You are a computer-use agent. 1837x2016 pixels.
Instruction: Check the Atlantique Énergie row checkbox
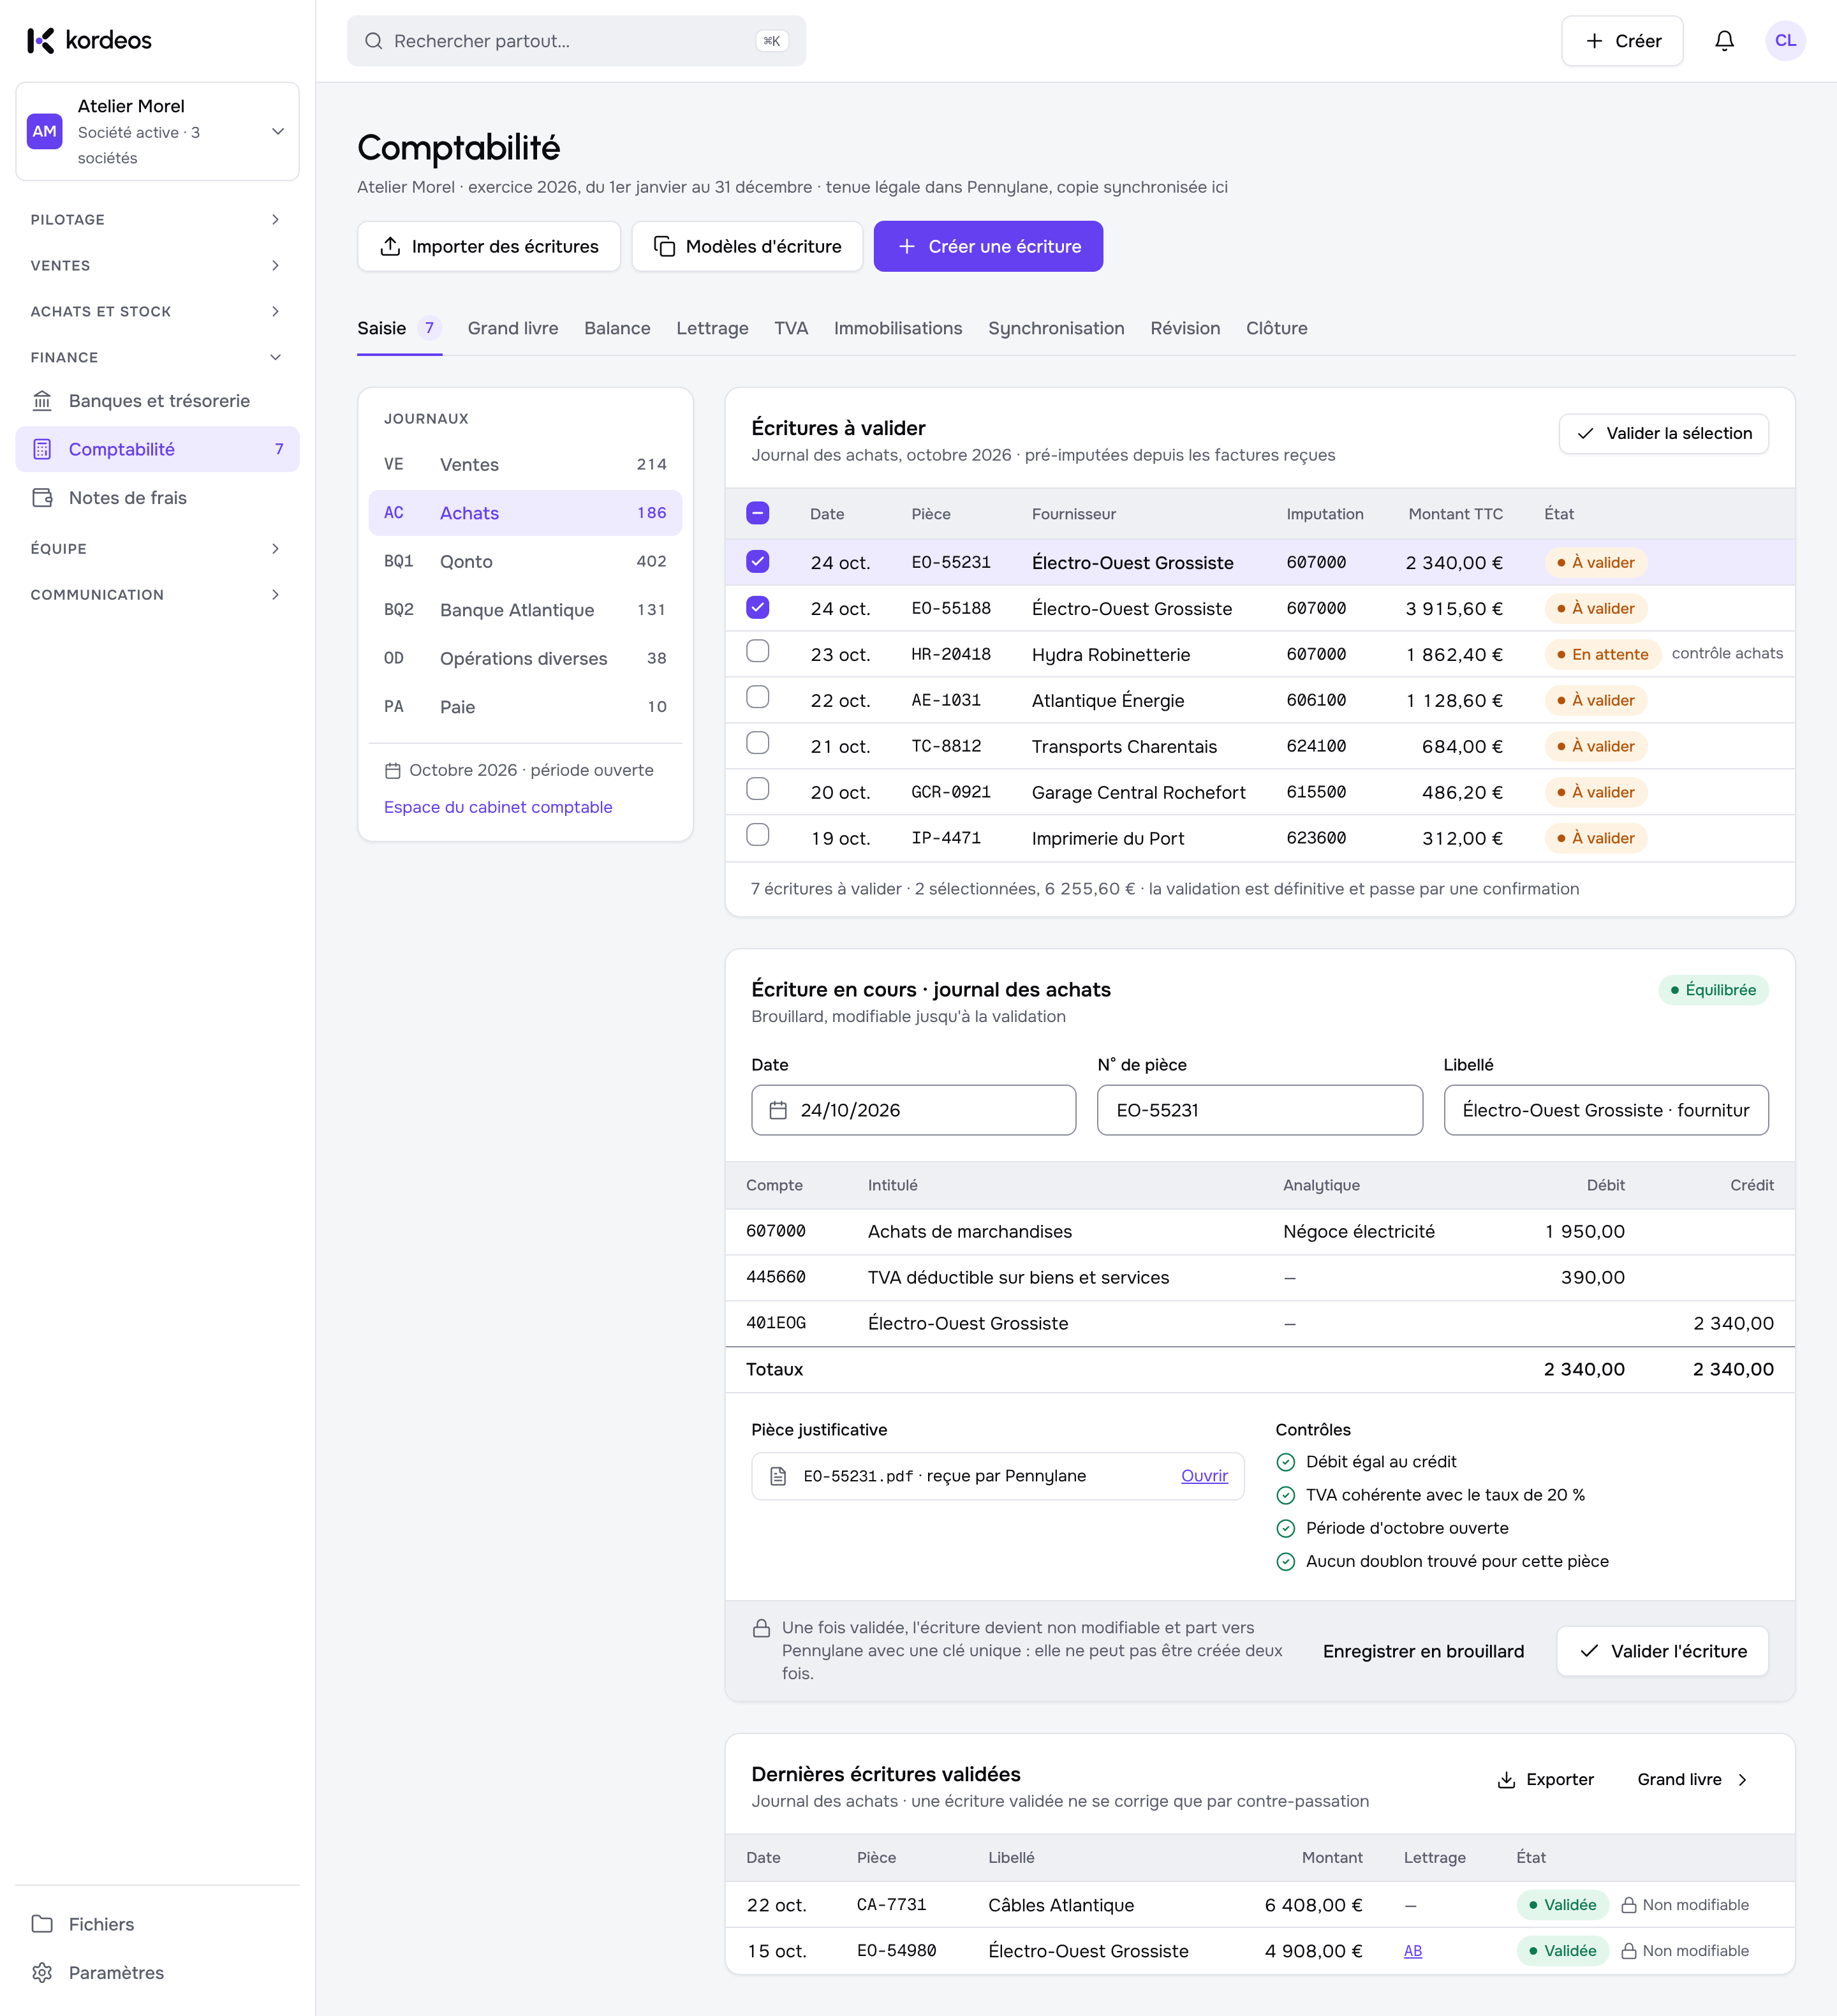(x=758, y=697)
